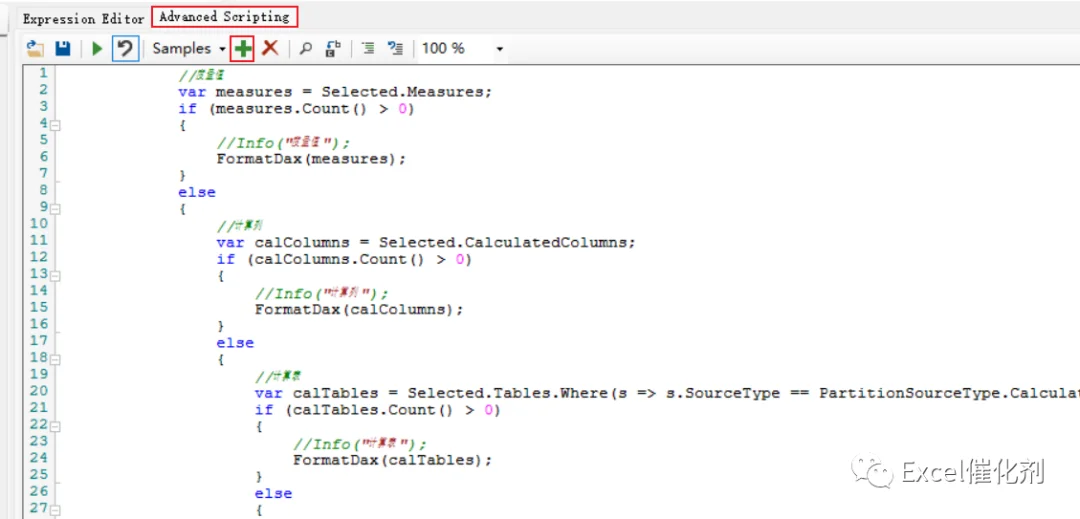Collapse code block at line 13

coord(55,276)
